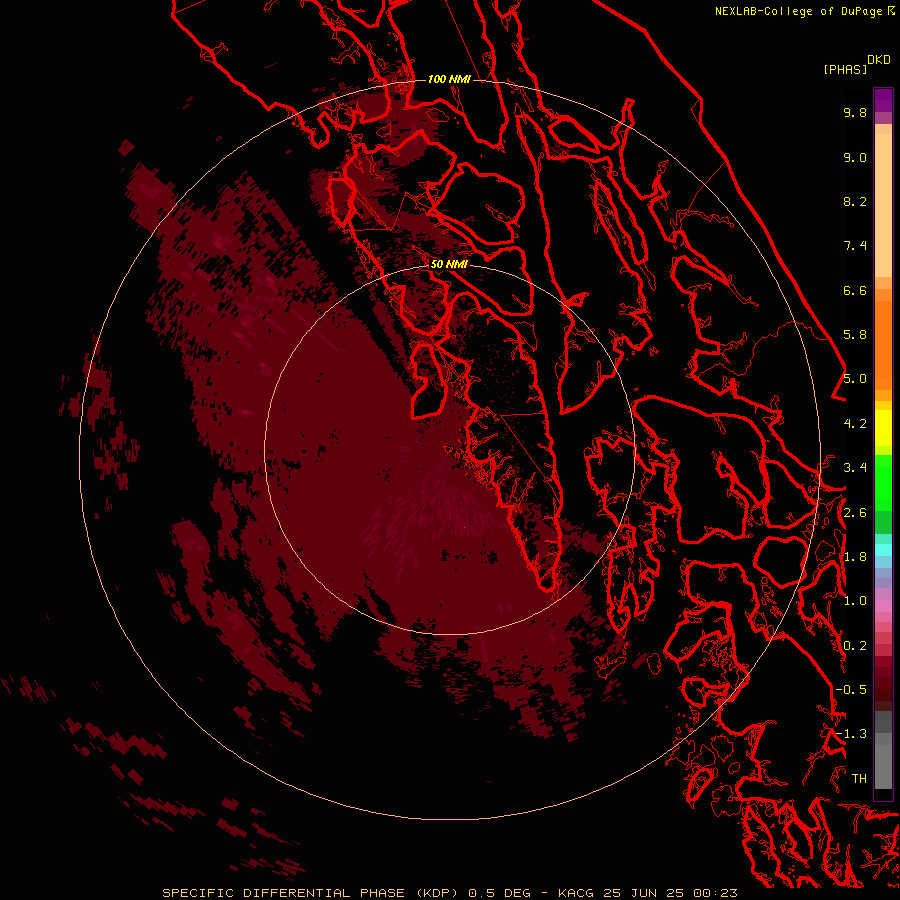This screenshot has height=900, width=900.
Task: Click the DKD product label
Action: [879, 60]
